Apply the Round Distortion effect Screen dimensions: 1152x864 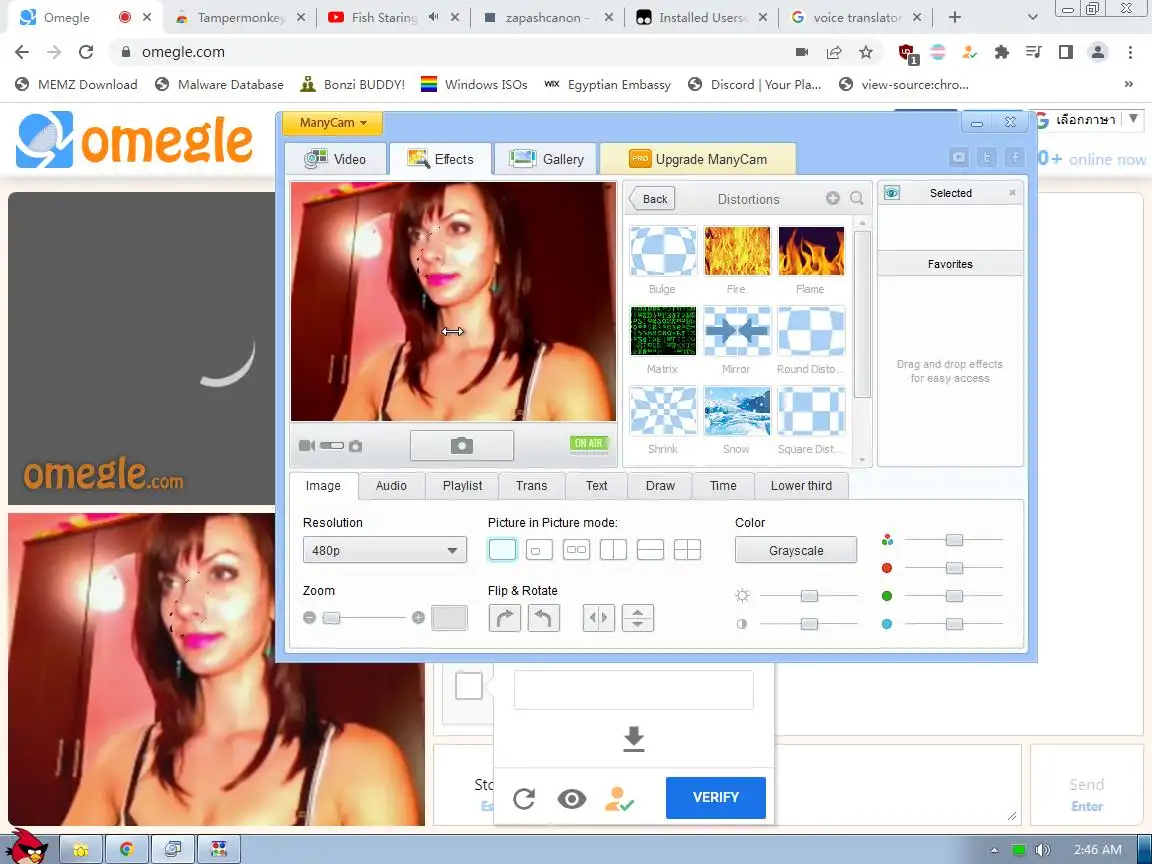tap(811, 331)
